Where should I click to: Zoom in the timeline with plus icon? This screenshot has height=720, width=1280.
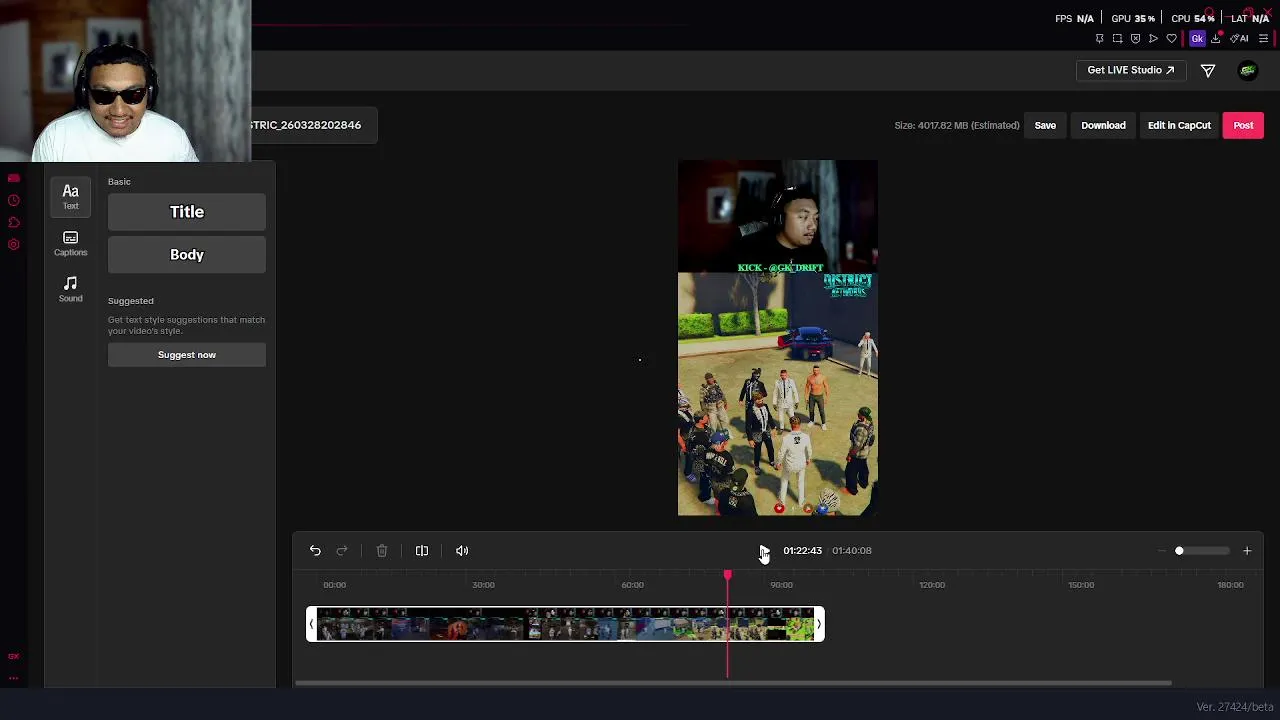click(x=1247, y=551)
